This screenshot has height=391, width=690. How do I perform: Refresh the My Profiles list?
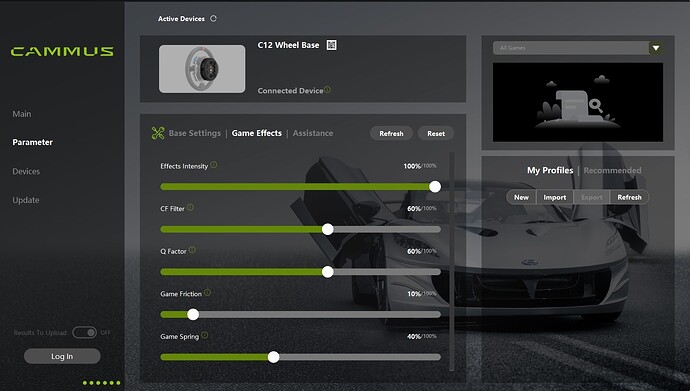[x=629, y=197]
